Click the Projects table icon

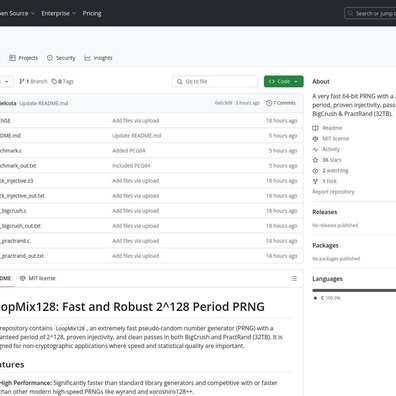coord(12,58)
